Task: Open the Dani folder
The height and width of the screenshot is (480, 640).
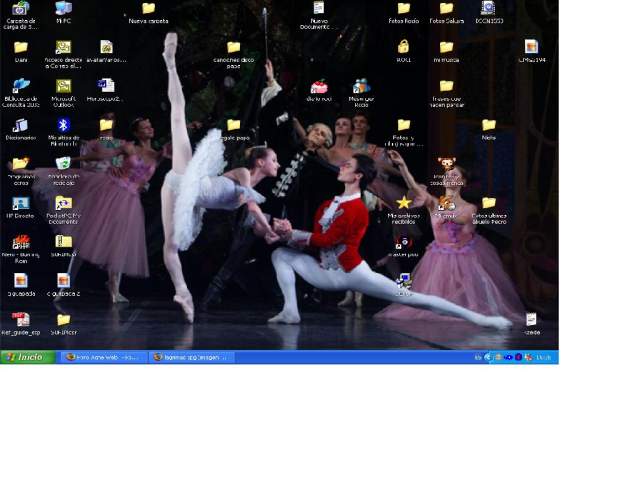Action: click(21, 47)
